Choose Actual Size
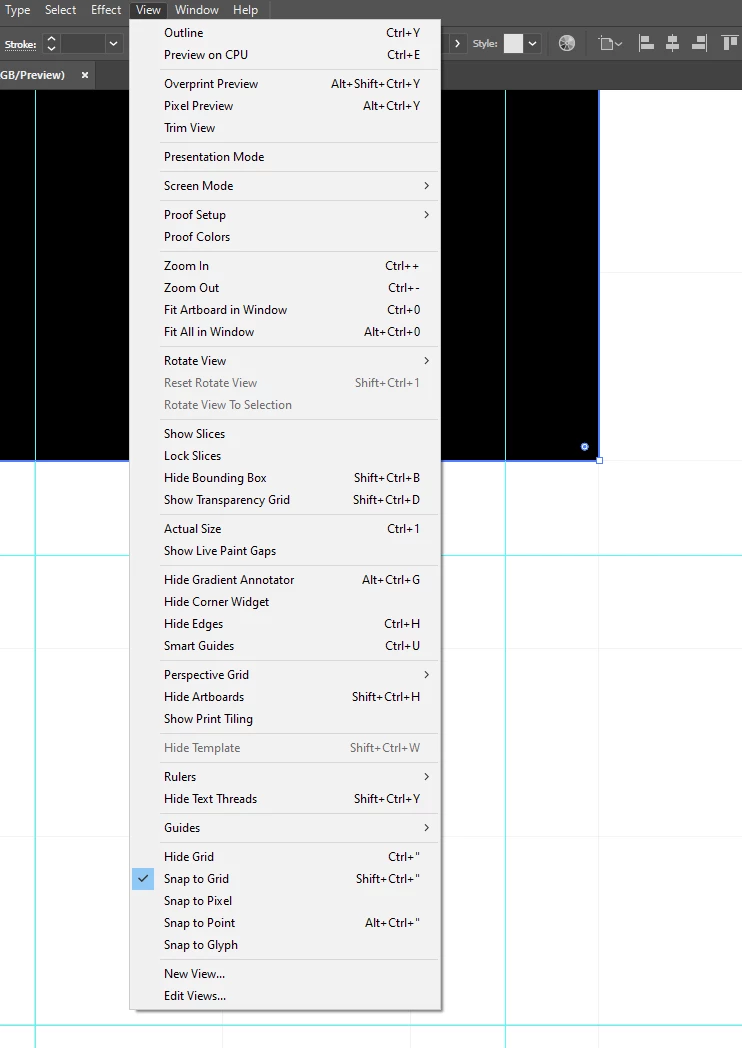This screenshot has height=1048, width=742. point(285,529)
